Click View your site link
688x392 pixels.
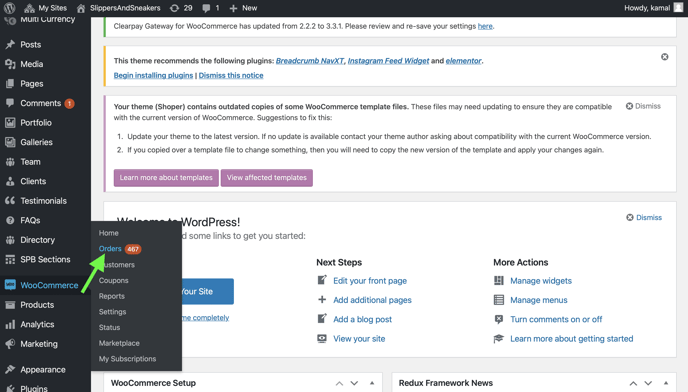(x=359, y=338)
